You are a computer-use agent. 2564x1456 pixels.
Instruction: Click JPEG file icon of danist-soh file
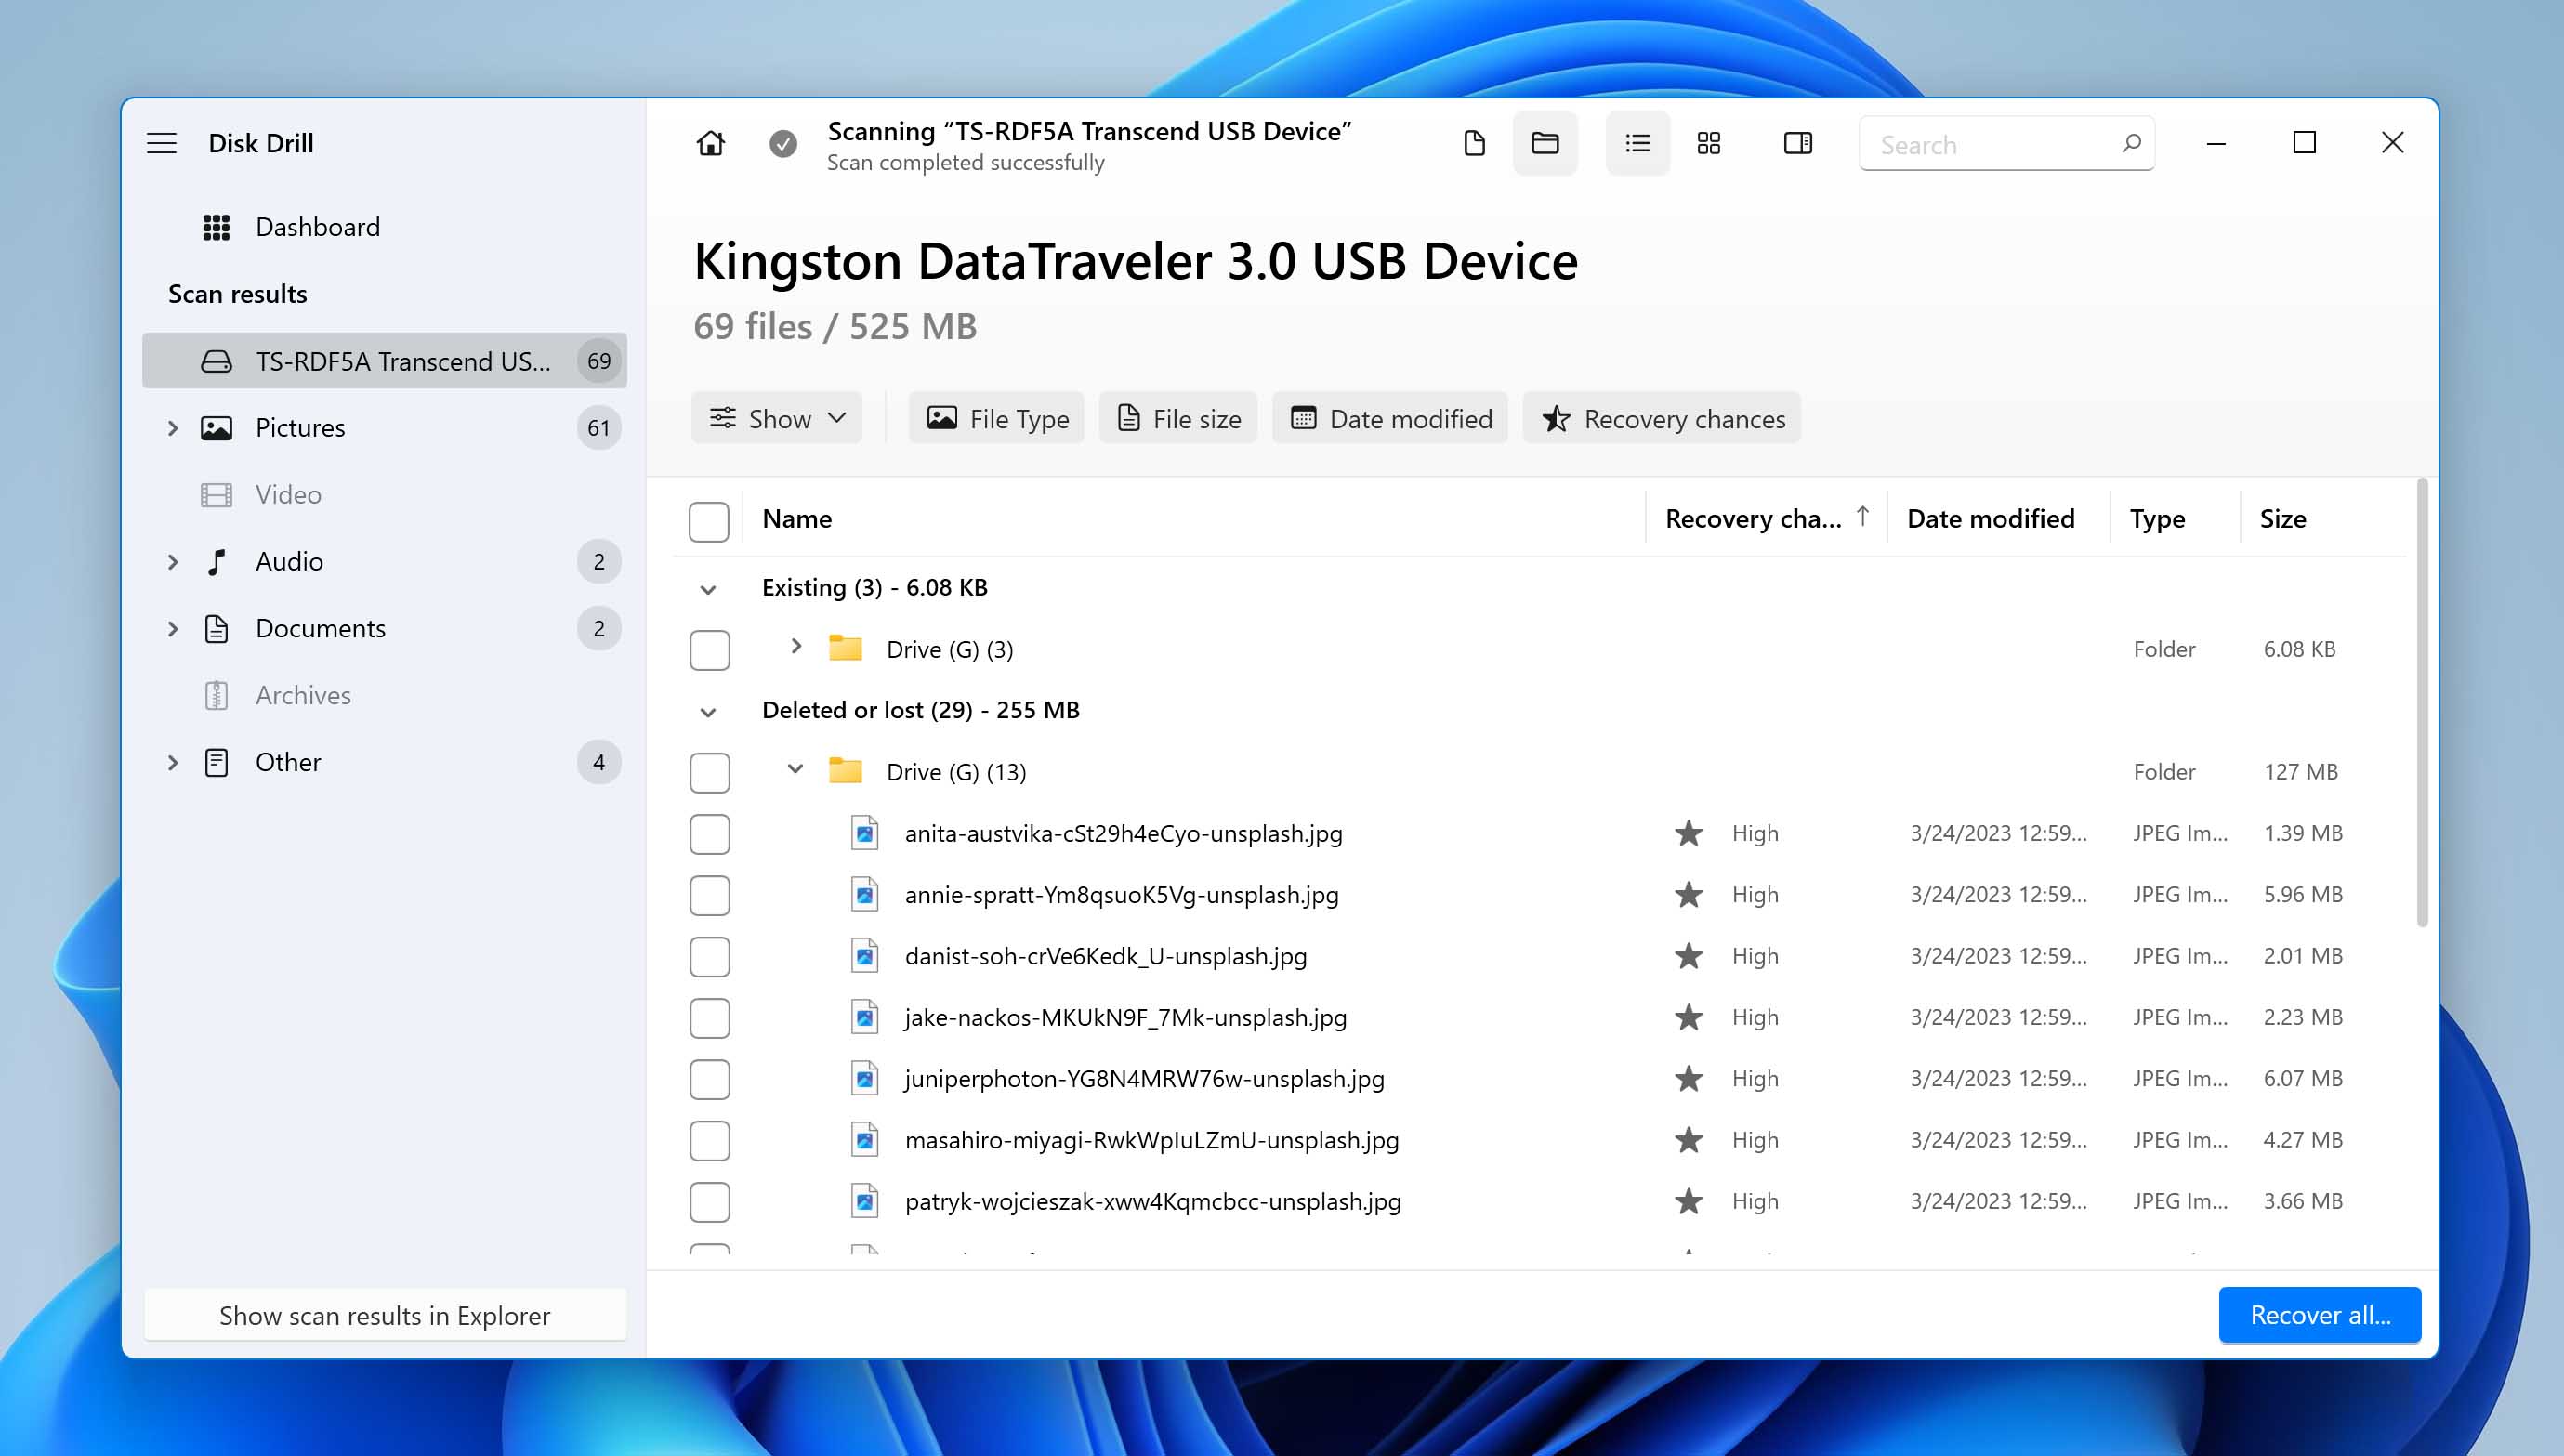point(864,956)
